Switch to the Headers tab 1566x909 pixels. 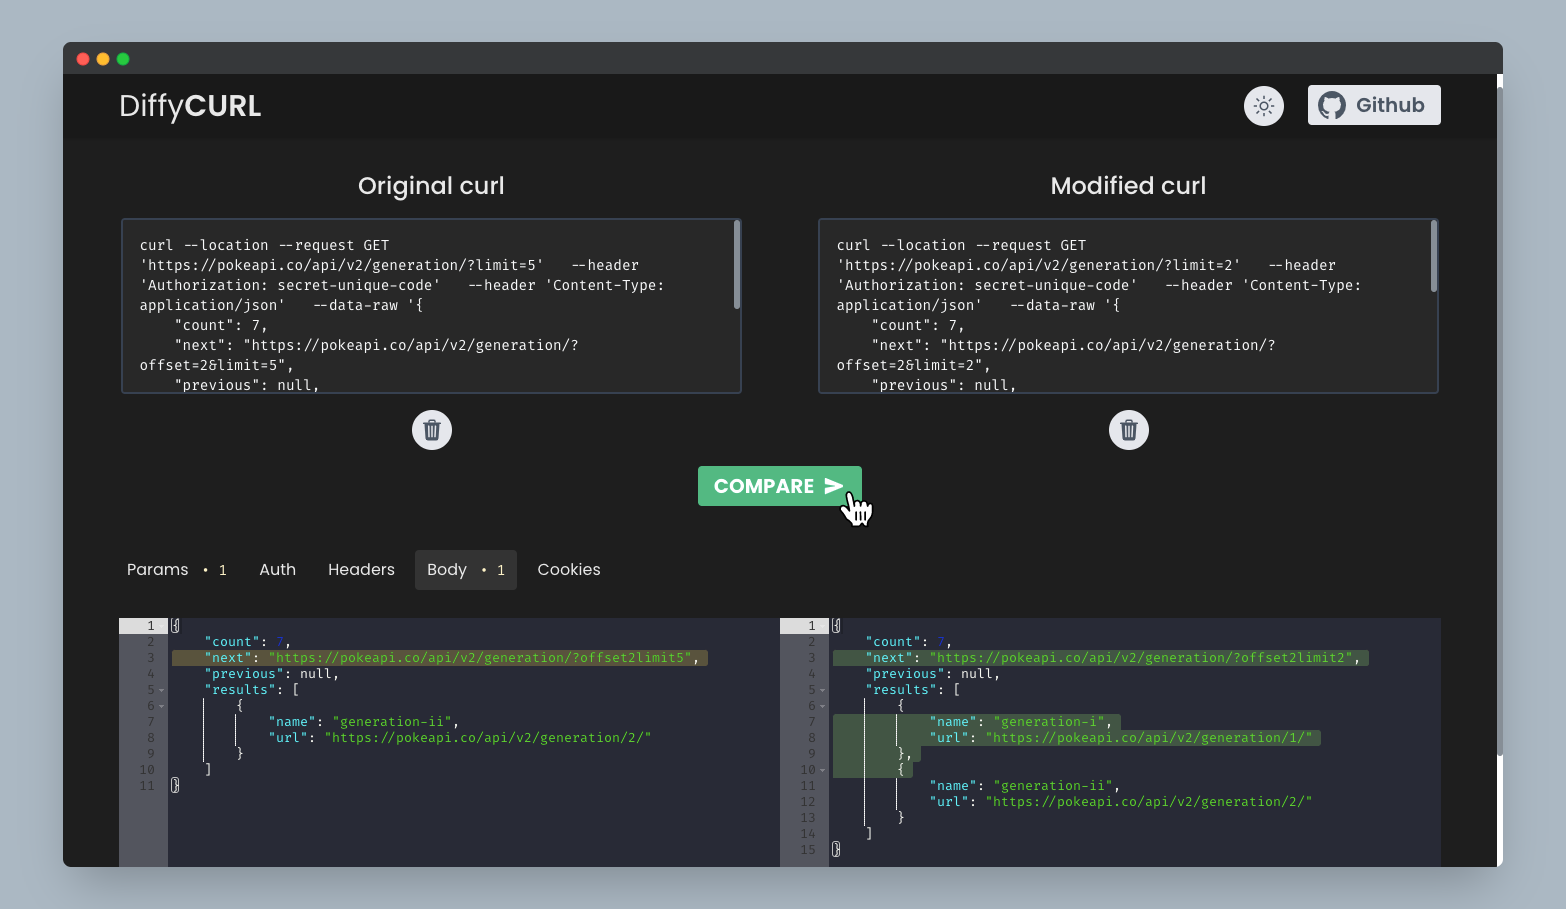[361, 570]
